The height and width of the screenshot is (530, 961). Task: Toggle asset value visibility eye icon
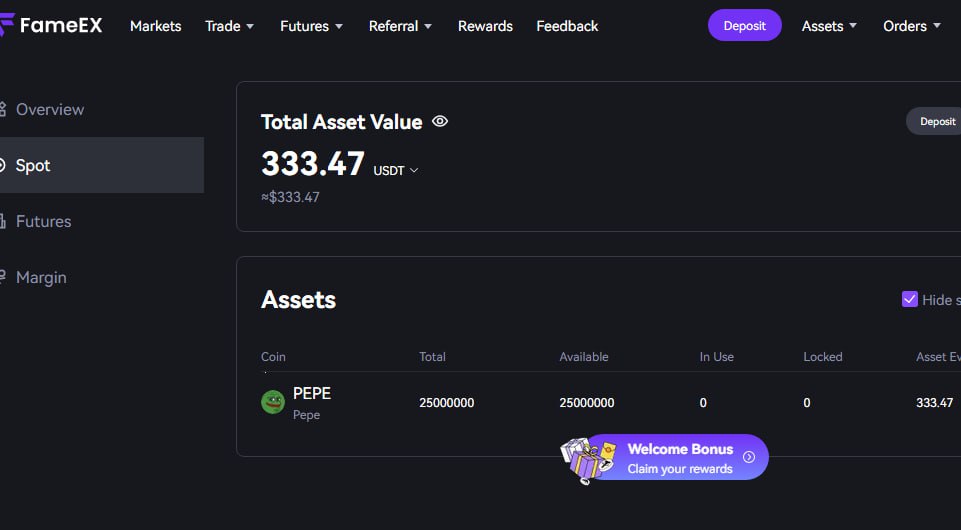point(439,121)
